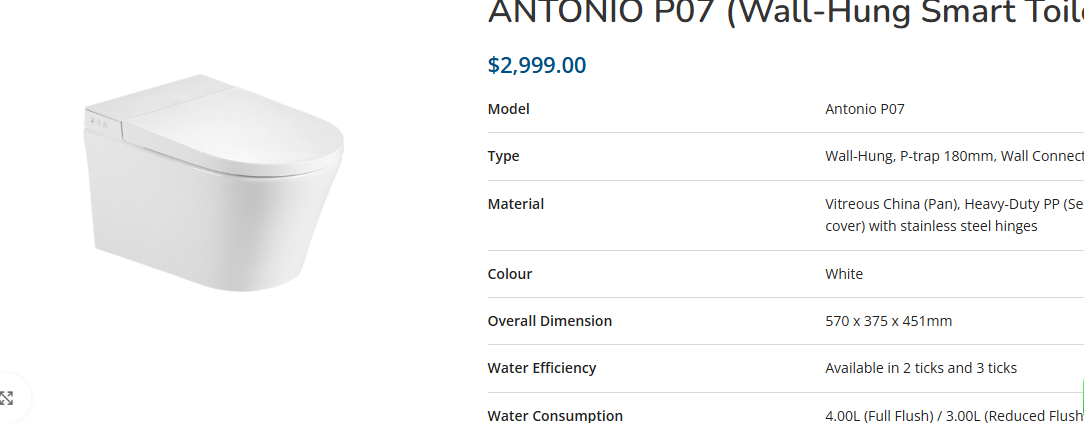Viewport: 1084px width, 423px height.
Task: Click the Model row label
Action: point(508,109)
